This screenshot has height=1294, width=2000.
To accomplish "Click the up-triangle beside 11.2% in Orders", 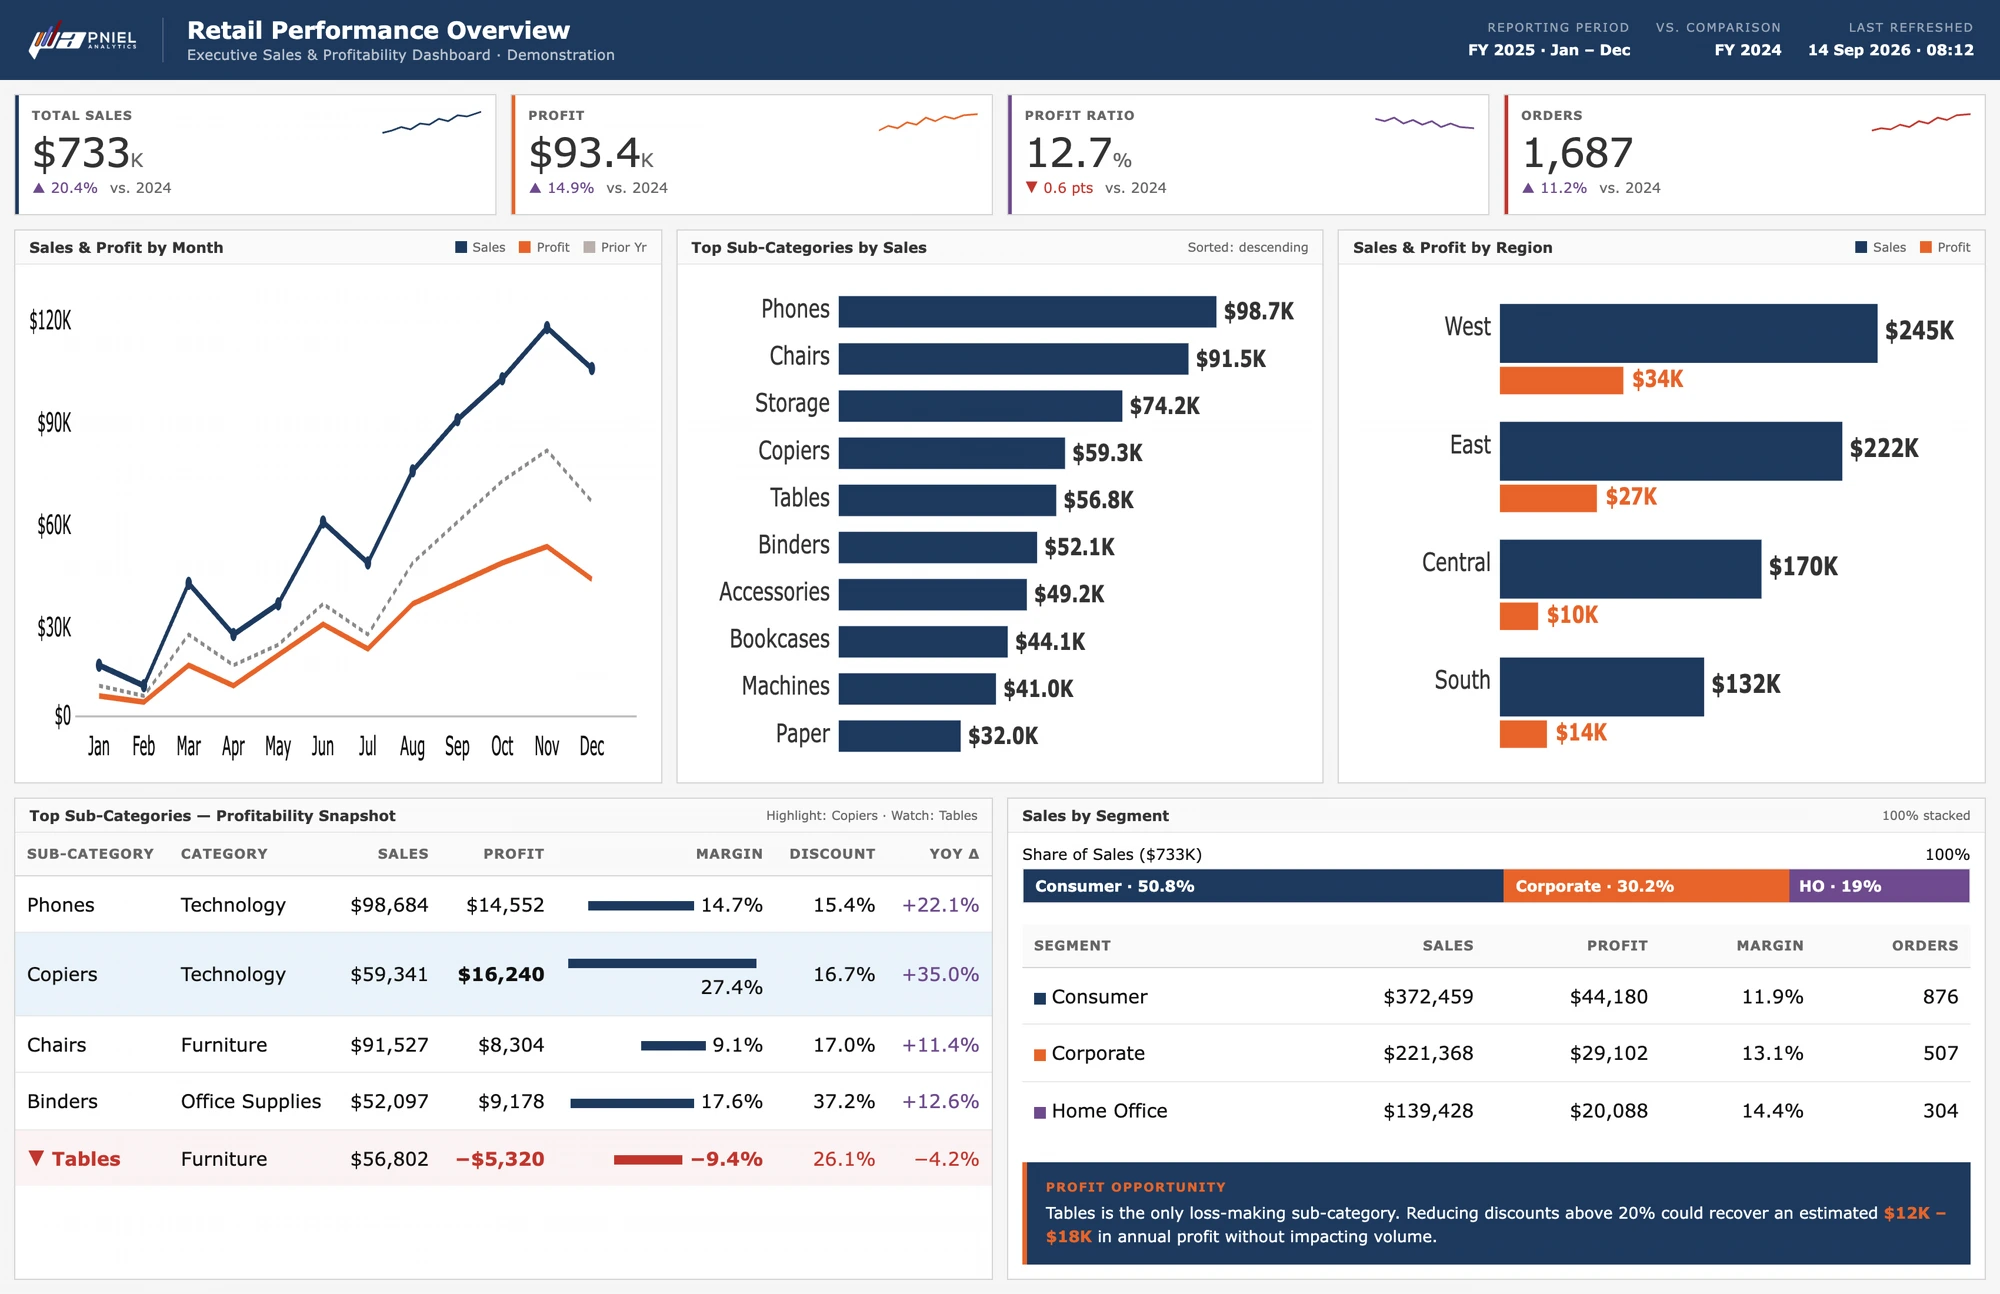I will pos(1528,188).
